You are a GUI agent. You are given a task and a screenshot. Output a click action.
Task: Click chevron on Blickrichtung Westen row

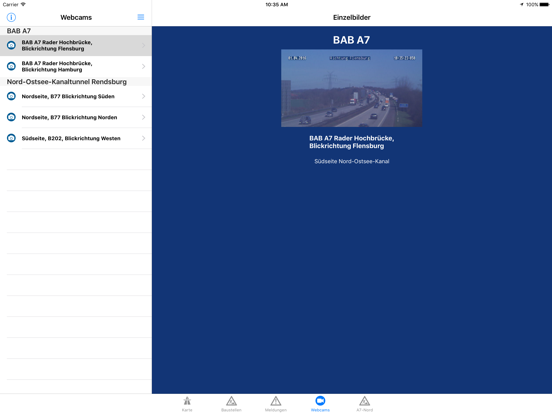click(x=144, y=138)
